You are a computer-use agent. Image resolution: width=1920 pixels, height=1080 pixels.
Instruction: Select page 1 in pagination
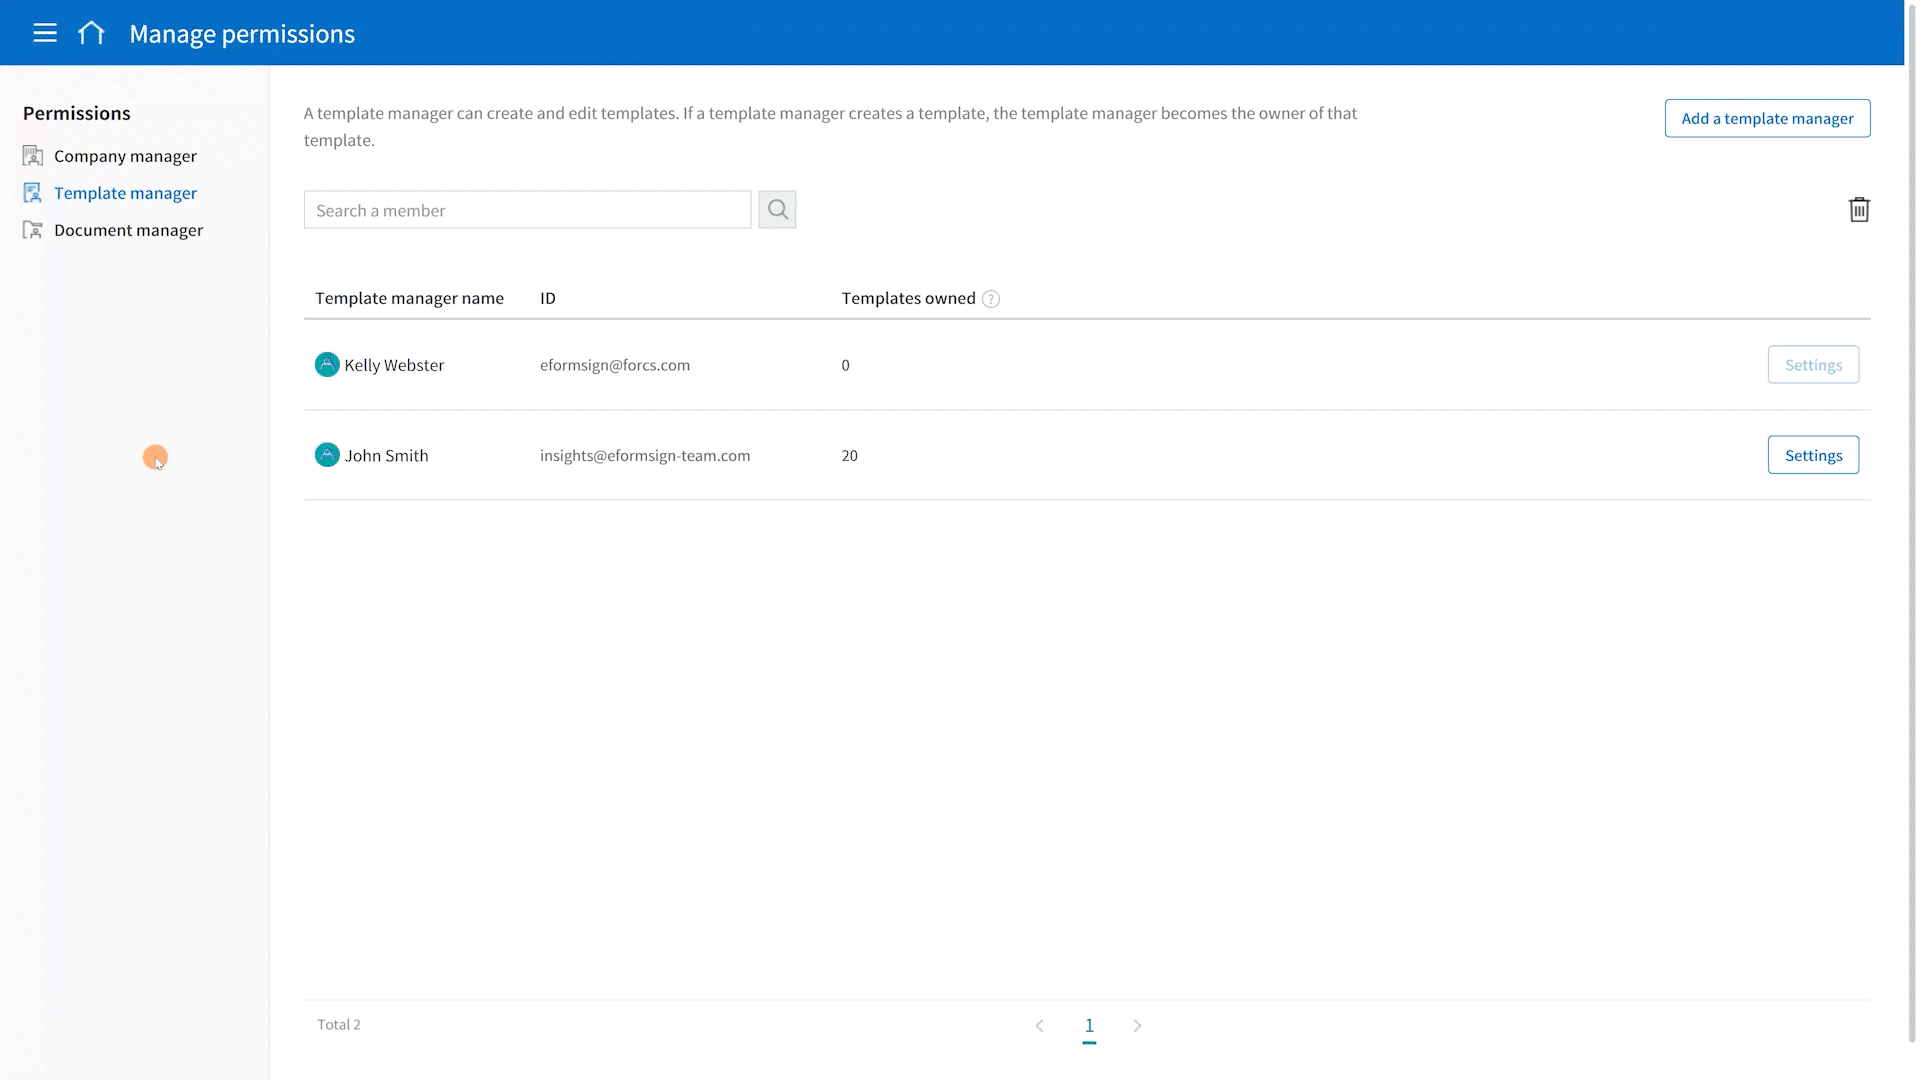(x=1089, y=1025)
